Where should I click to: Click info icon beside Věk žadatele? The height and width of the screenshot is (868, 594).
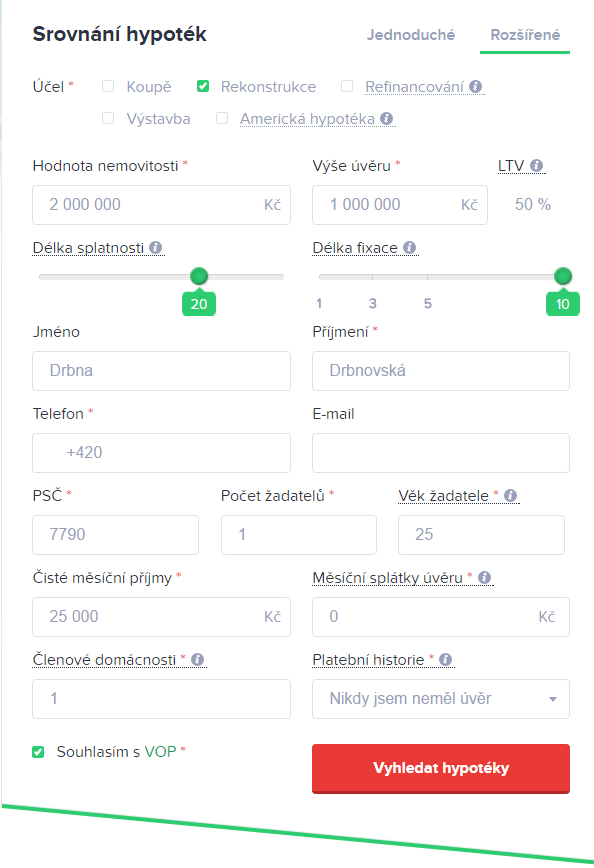[511, 495]
